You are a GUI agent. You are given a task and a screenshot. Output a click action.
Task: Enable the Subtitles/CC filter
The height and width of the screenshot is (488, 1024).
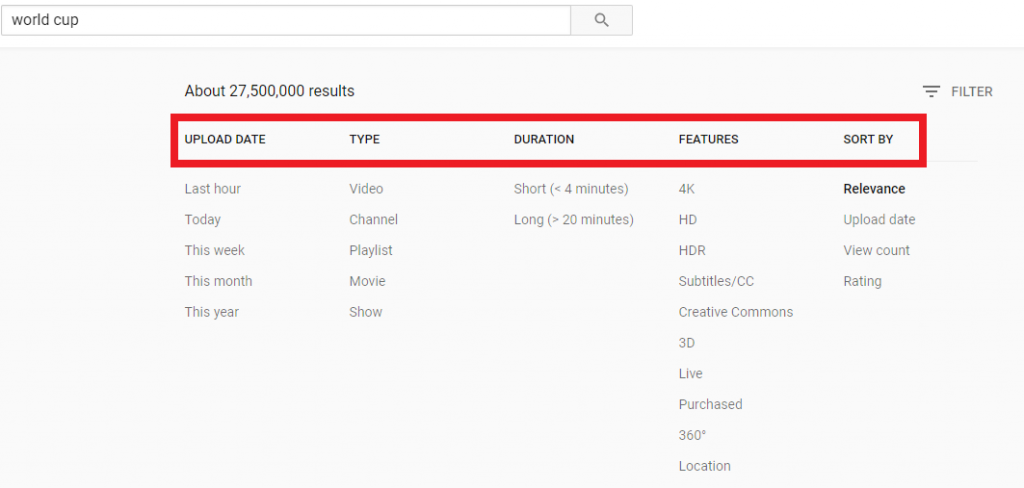[716, 281]
